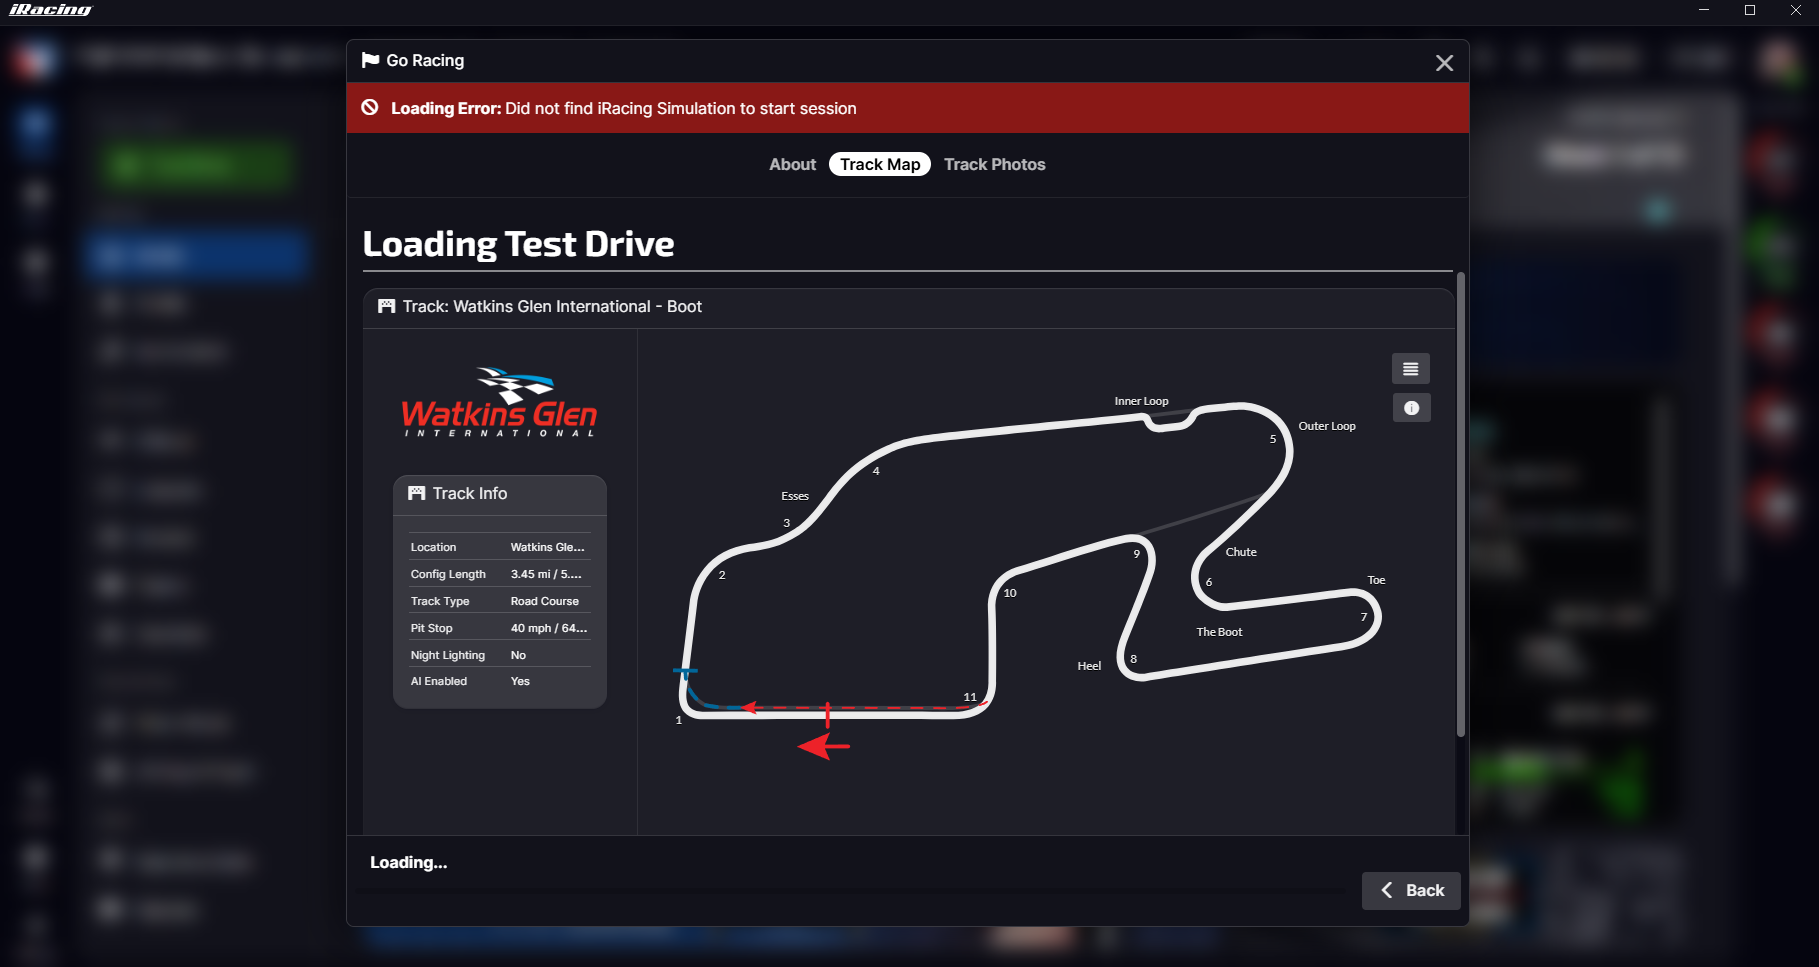Click the Track Info panel icon
Screen dimensions: 1819x967
click(417, 493)
